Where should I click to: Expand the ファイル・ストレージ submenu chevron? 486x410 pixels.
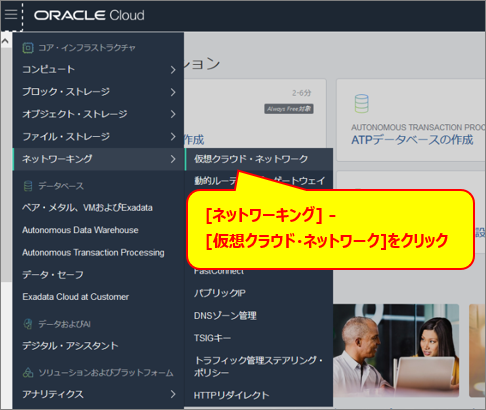point(173,137)
